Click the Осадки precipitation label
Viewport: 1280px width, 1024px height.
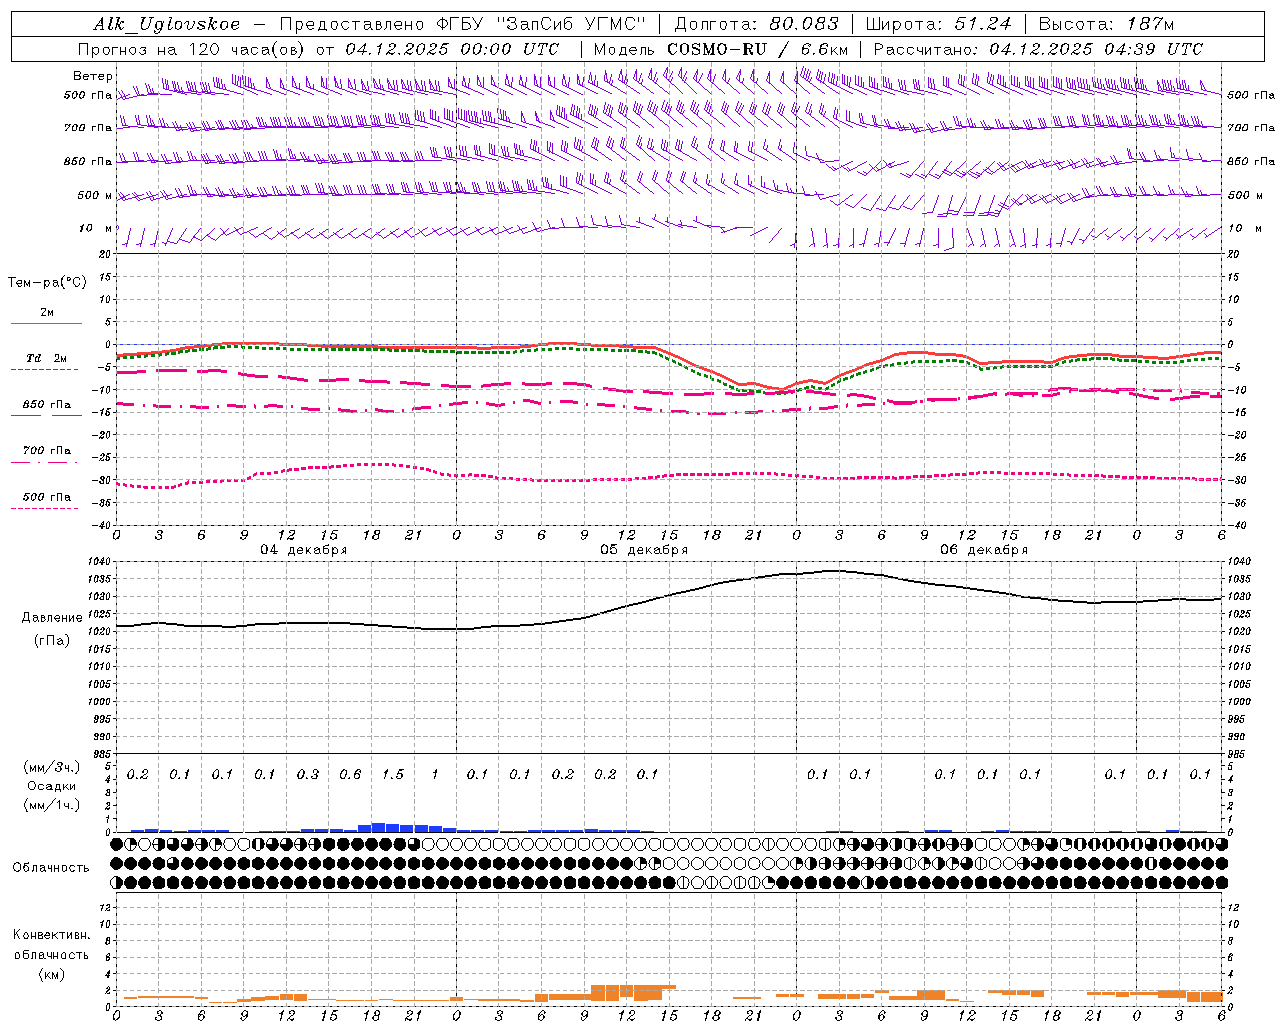pos(51,786)
